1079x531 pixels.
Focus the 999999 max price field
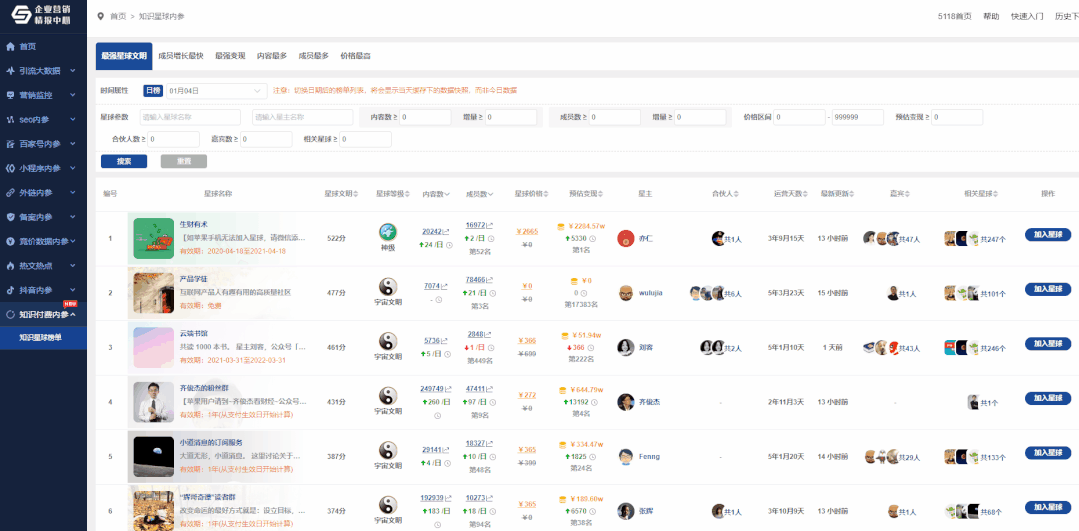(x=857, y=118)
